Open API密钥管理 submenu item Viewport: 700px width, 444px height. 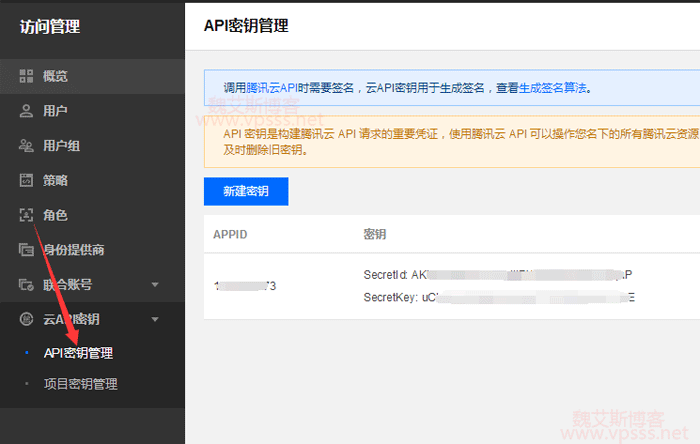click(x=78, y=353)
